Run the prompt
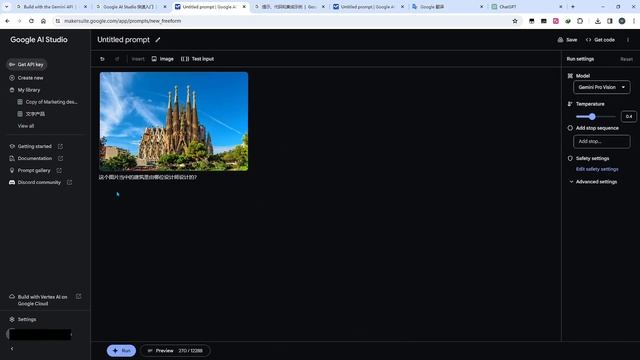 tap(121, 351)
